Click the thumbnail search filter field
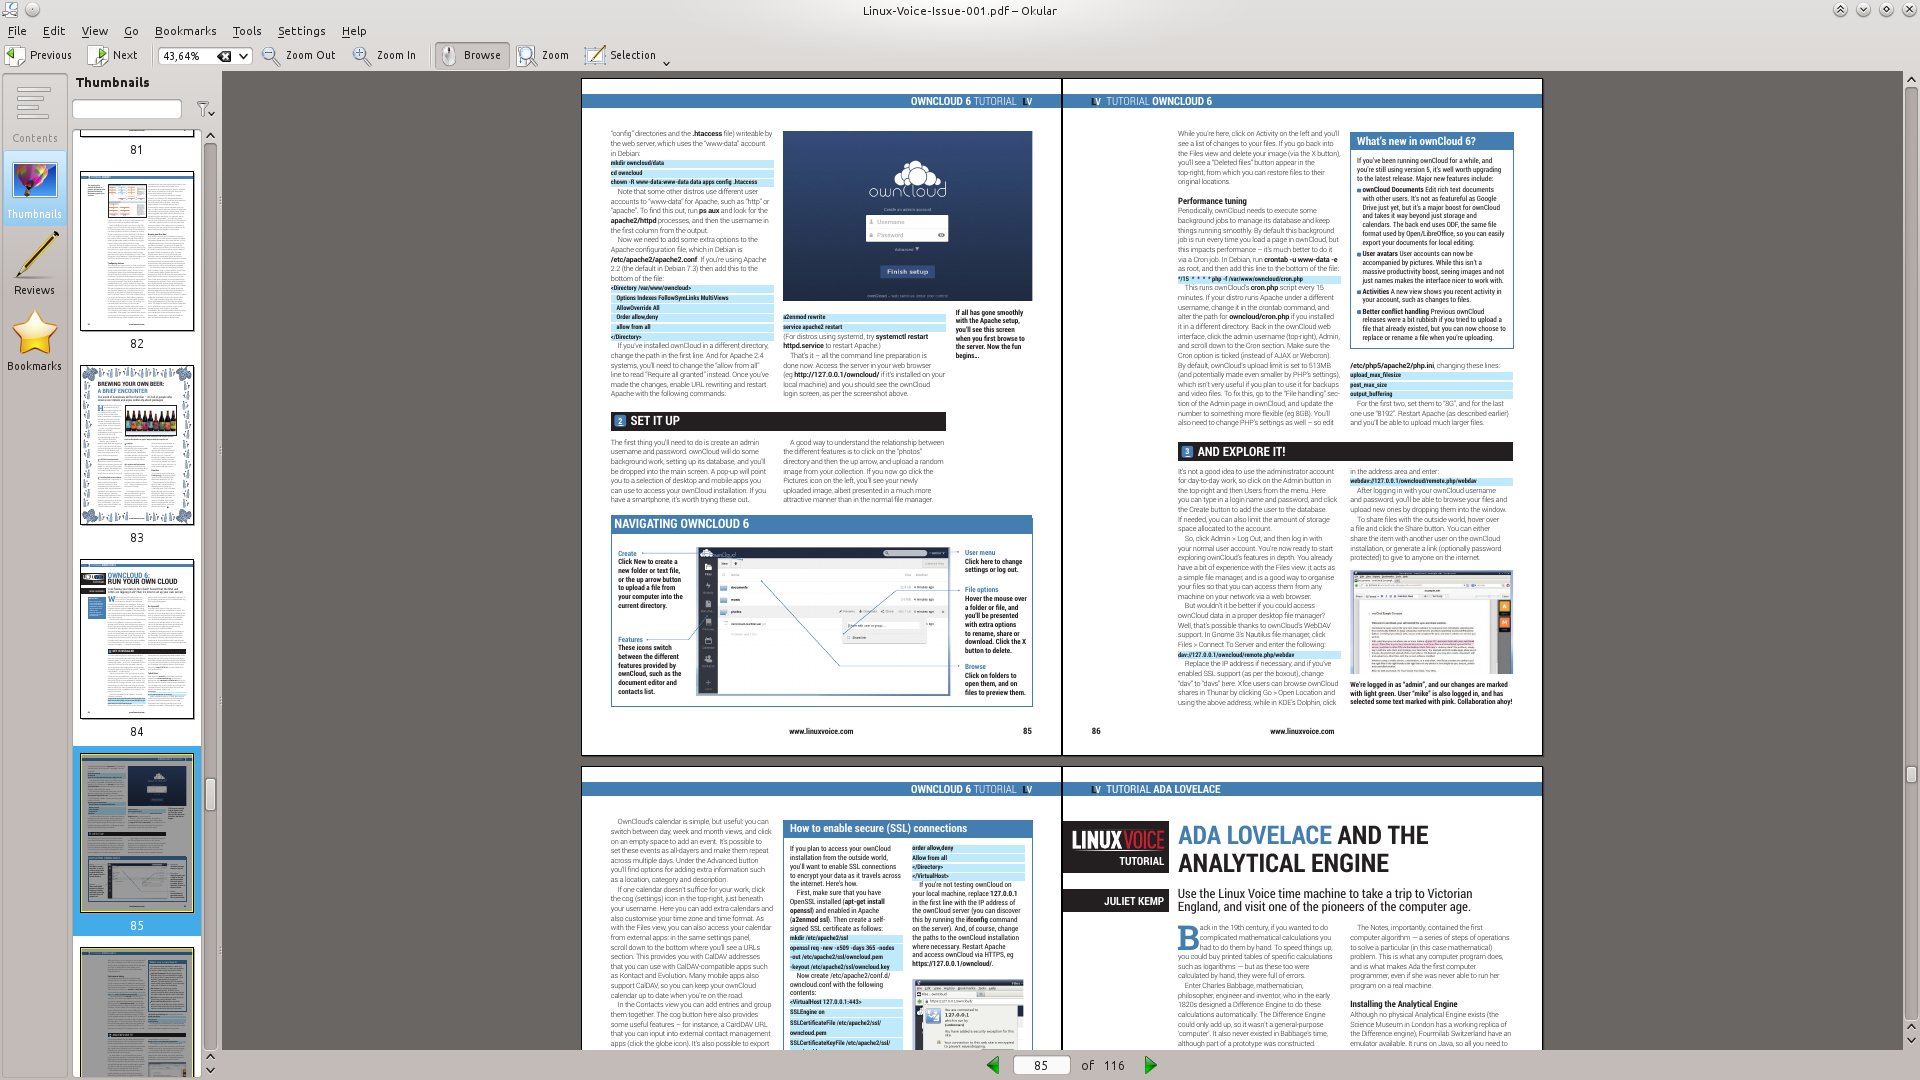 coord(127,108)
